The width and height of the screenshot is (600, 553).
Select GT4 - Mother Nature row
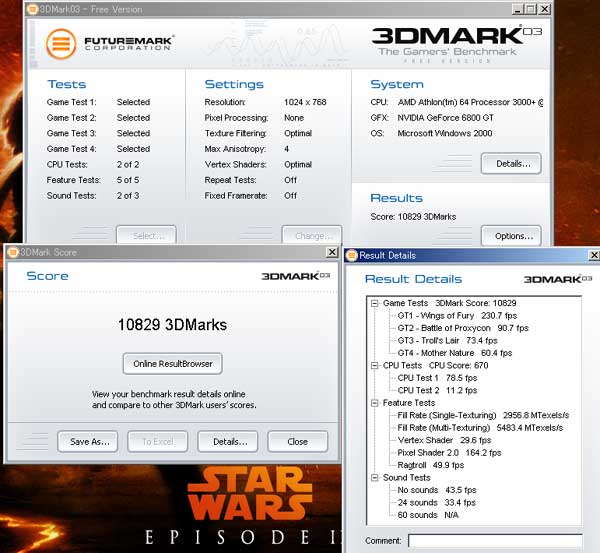click(455, 353)
